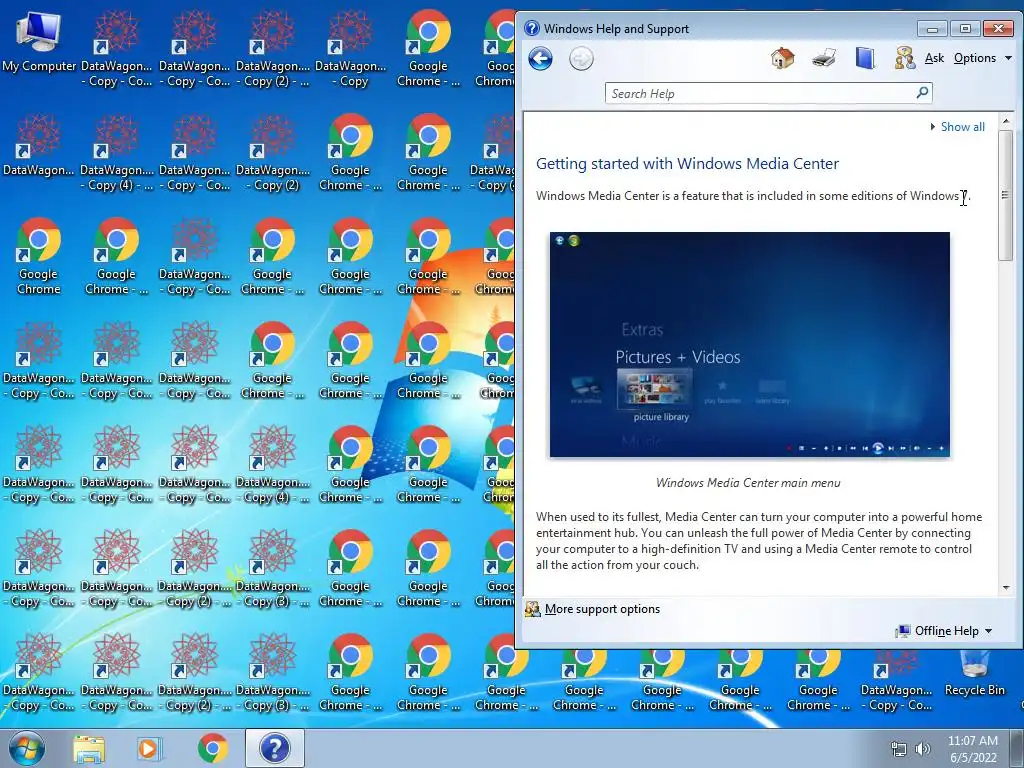Image resolution: width=1024 pixels, height=768 pixels.
Task: Click the Ask text label in Help toolbar
Action: (935, 58)
